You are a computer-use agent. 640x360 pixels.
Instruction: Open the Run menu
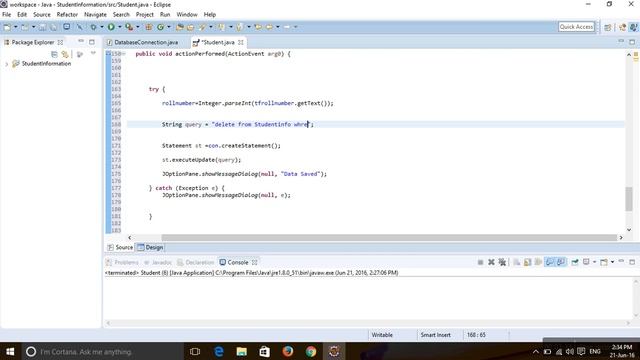[x=165, y=14]
